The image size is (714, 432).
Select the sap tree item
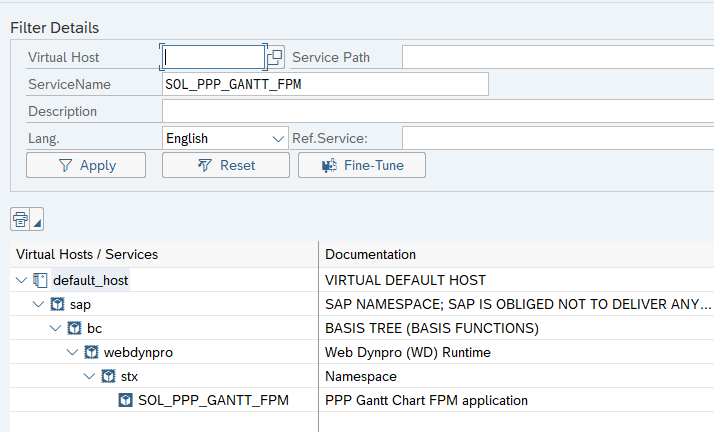(x=80, y=305)
